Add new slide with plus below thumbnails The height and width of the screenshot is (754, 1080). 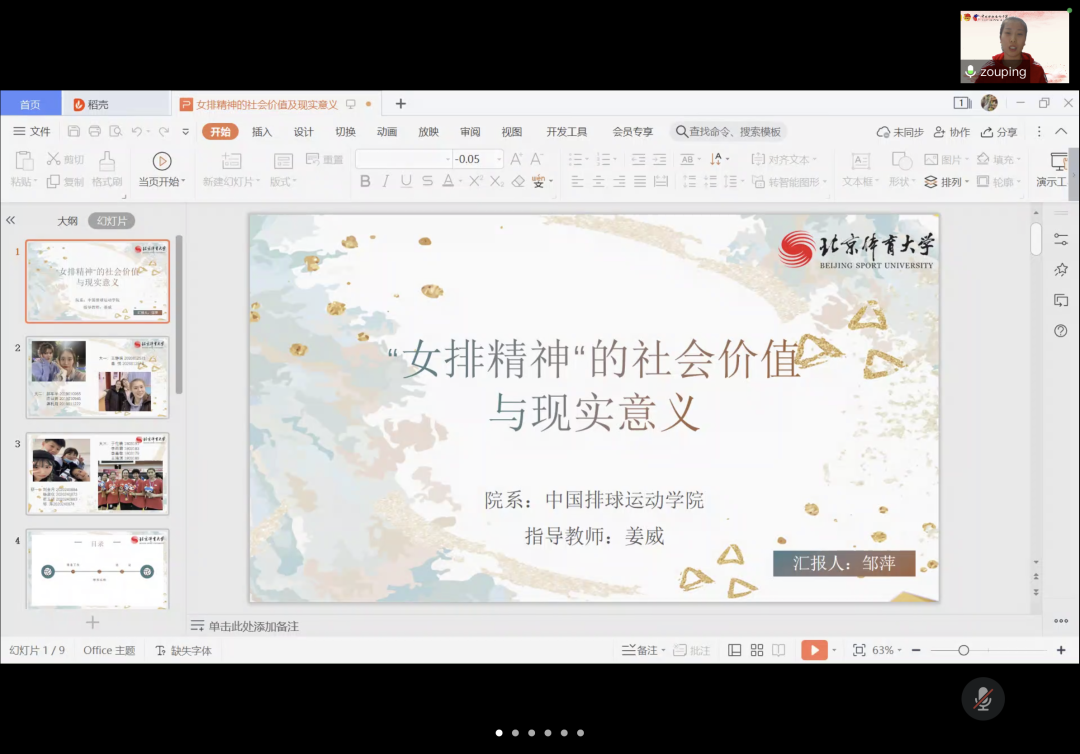click(92, 622)
